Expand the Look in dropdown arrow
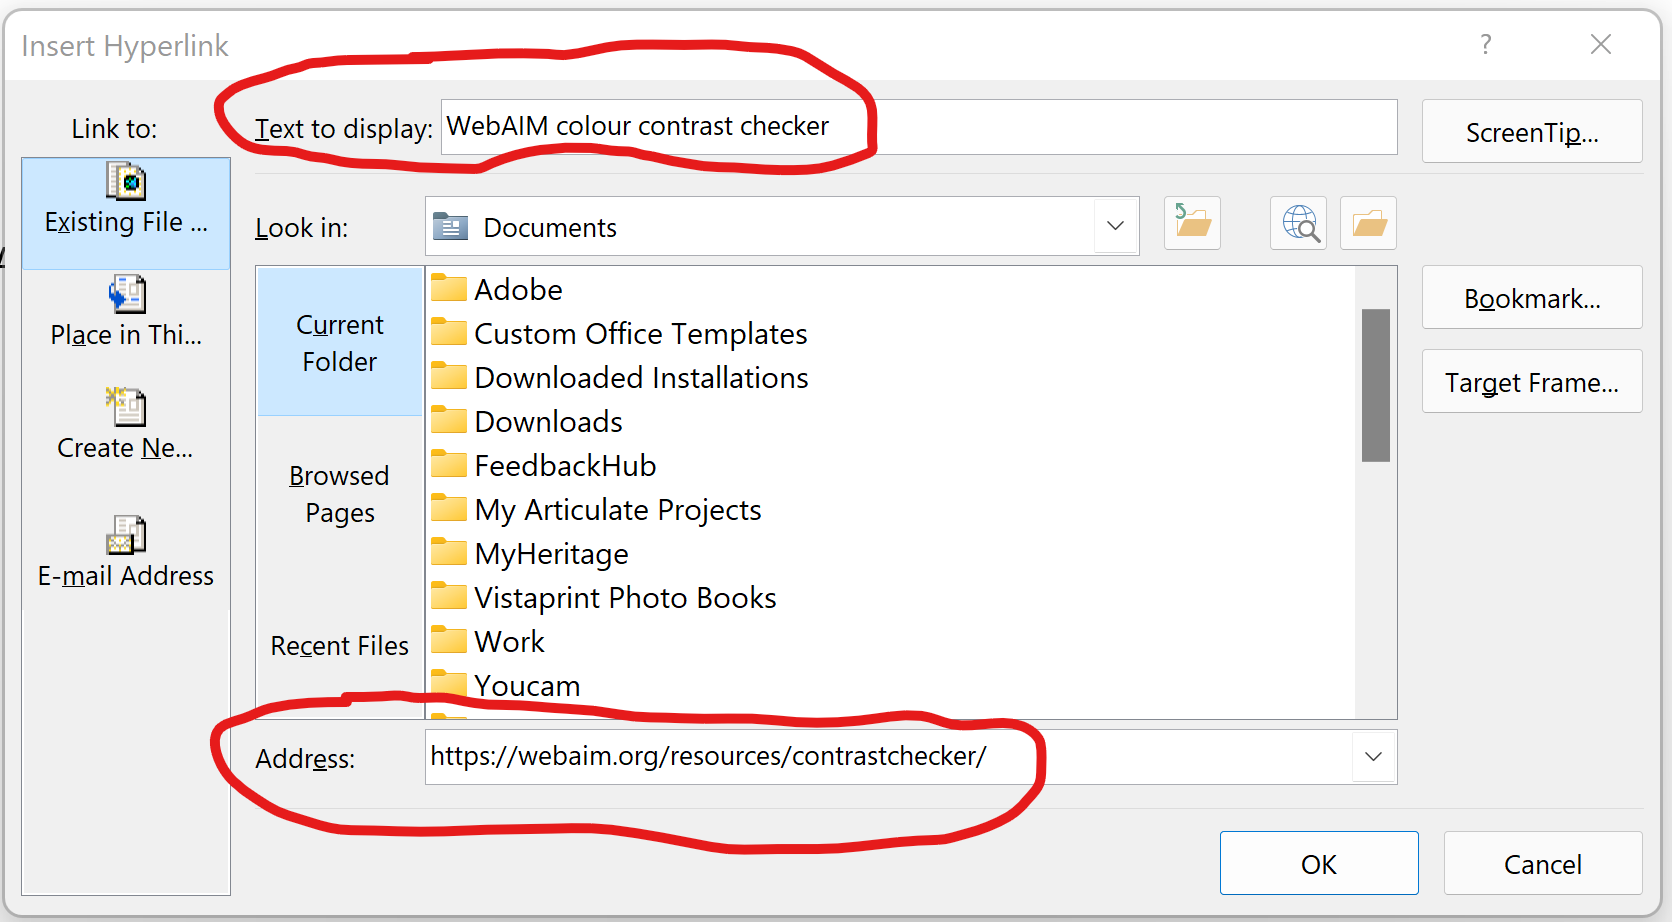Viewport: 1672px width, 922px height. coord(1116,226)
